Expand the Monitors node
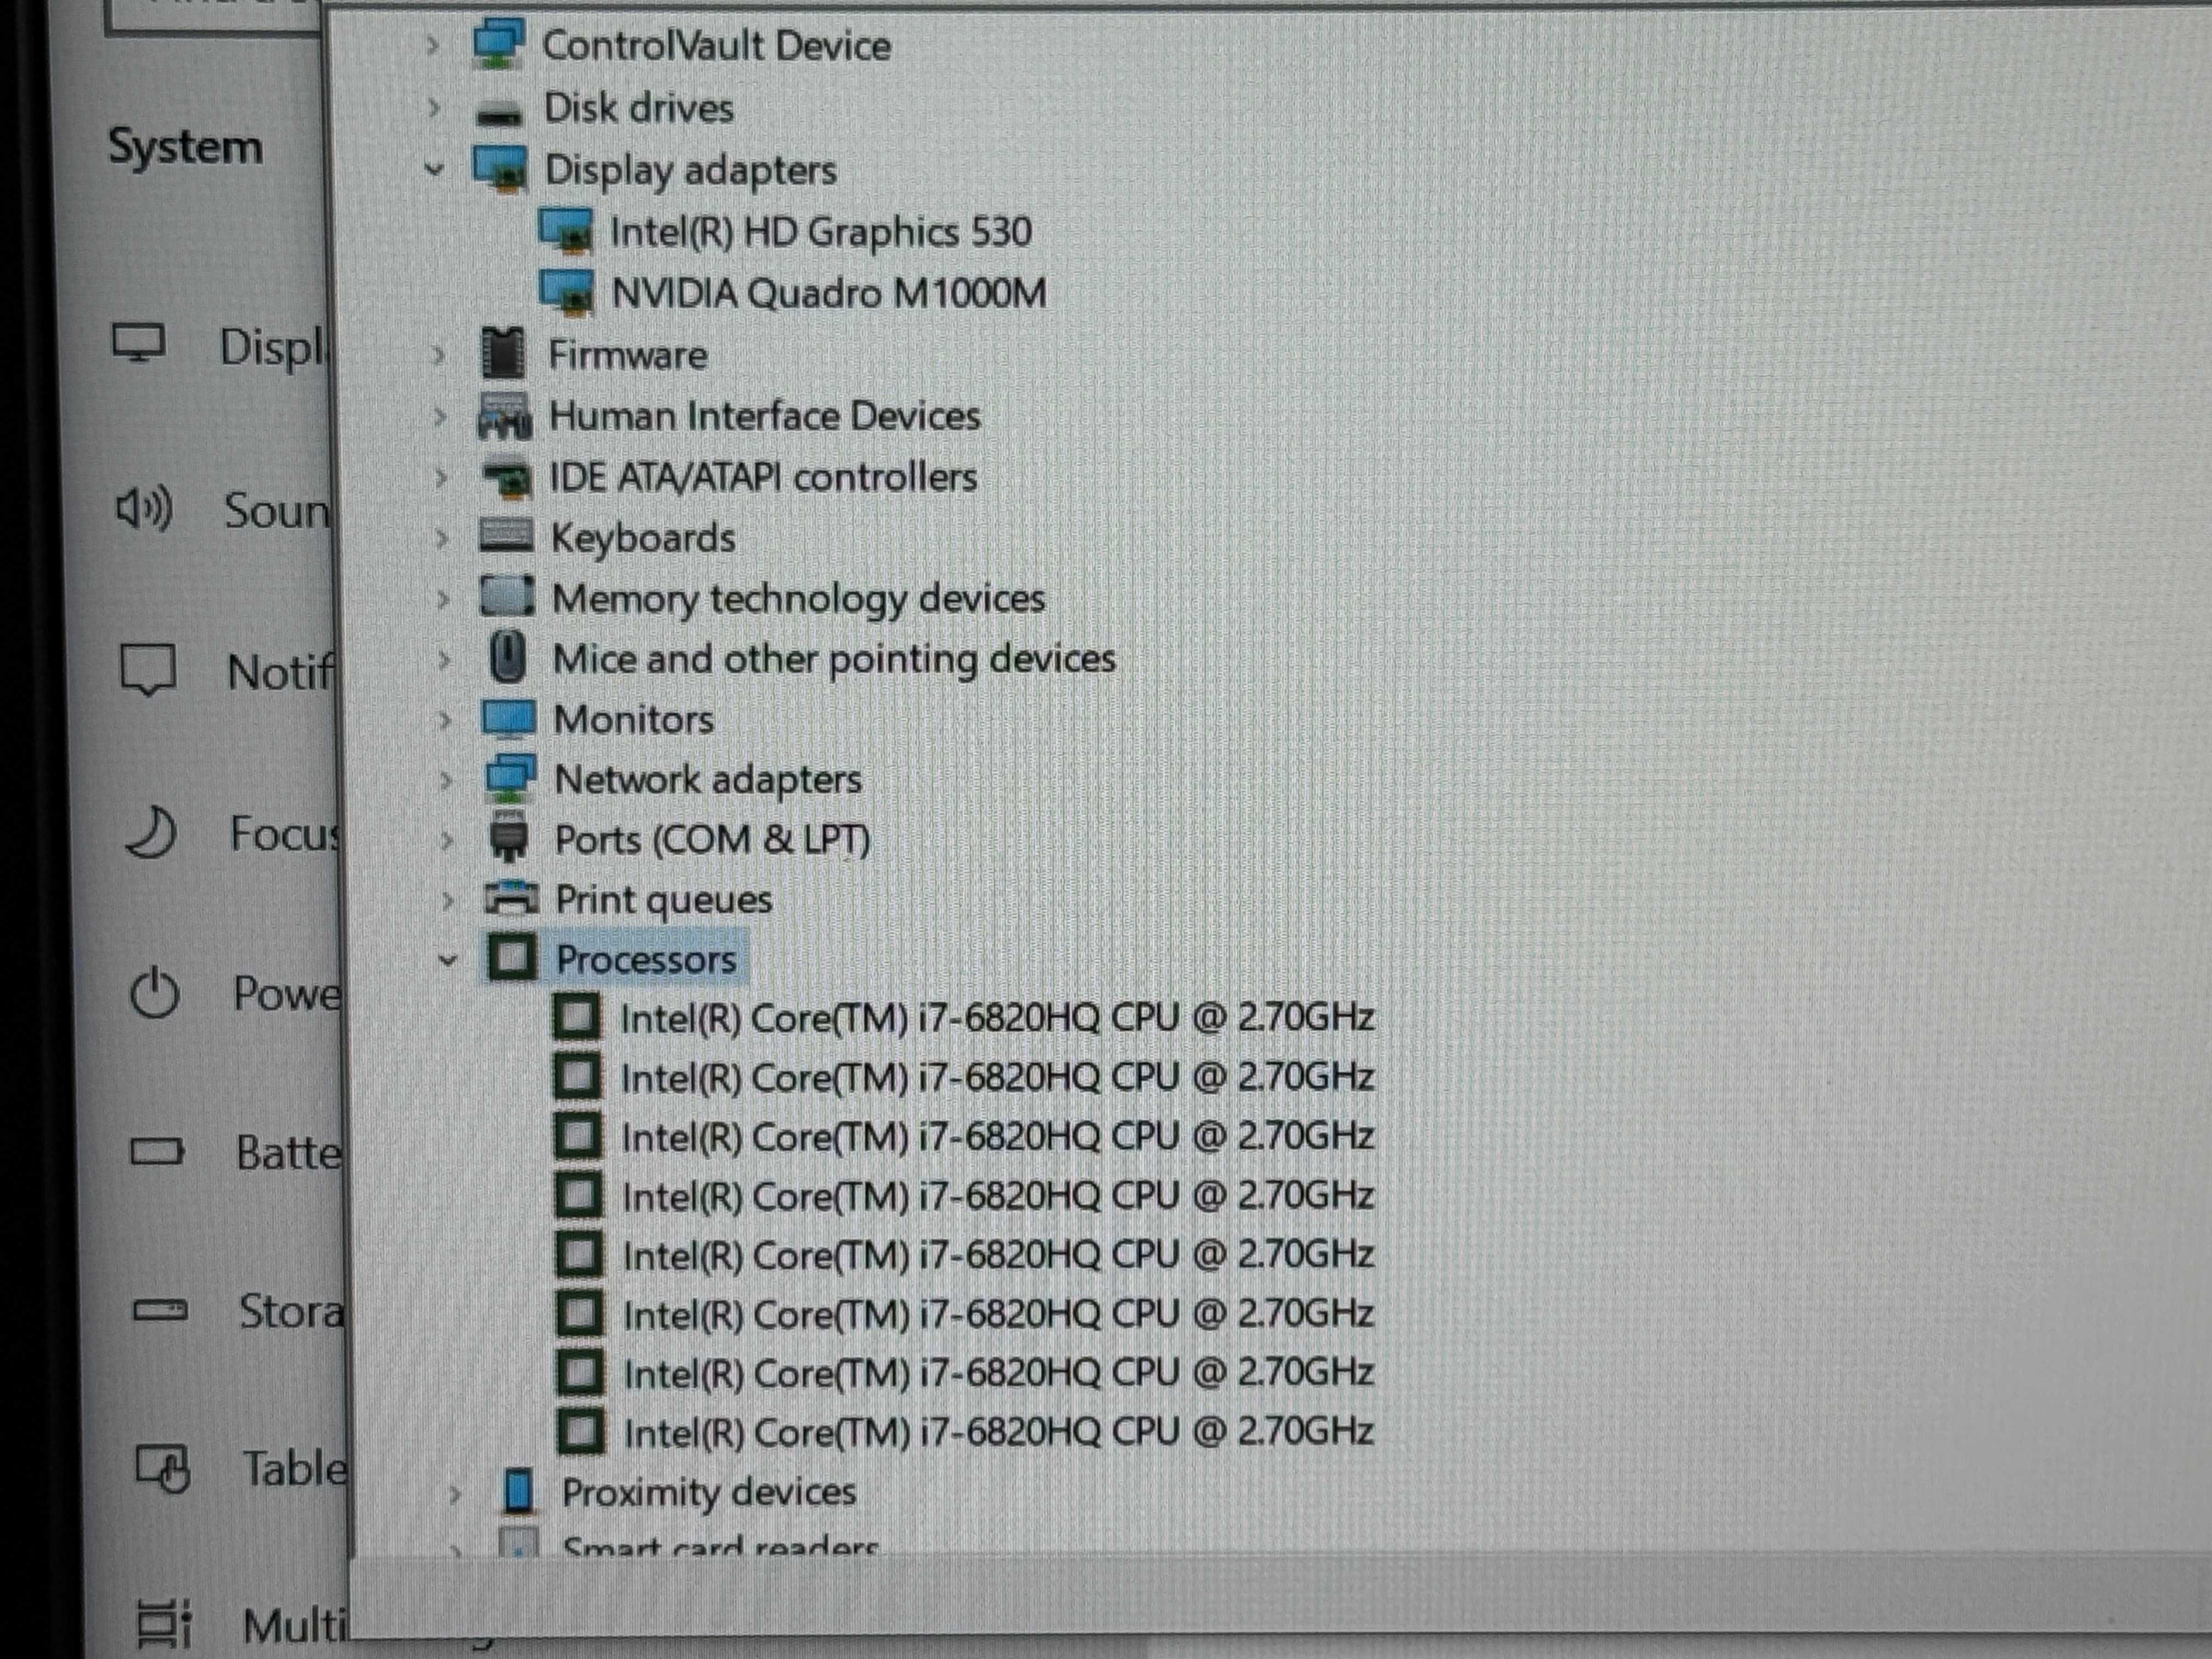Screen dimensions: 2212x1659 click(445, 720)
